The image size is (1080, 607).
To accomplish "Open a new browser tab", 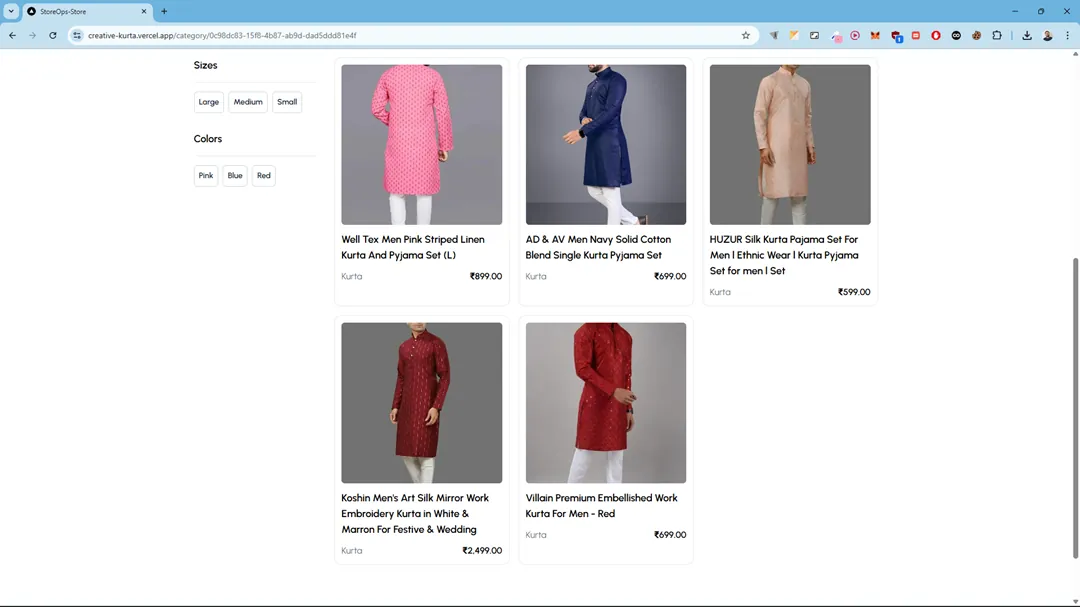I will coord(164,11).
